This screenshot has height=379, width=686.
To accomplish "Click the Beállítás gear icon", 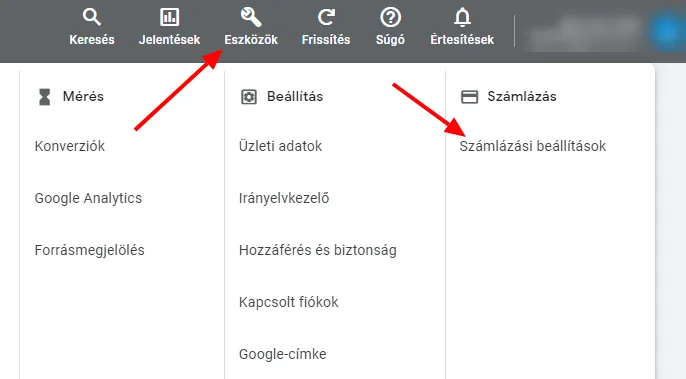I will click(249, 97).
